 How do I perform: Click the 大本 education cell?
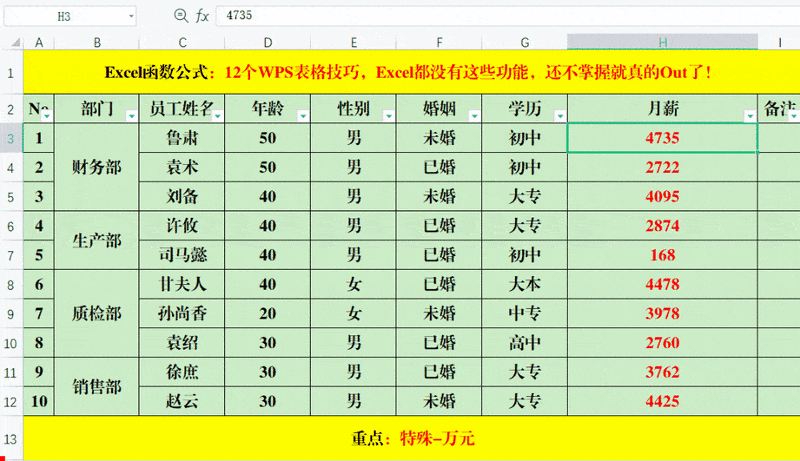click(x=524, y=284)
